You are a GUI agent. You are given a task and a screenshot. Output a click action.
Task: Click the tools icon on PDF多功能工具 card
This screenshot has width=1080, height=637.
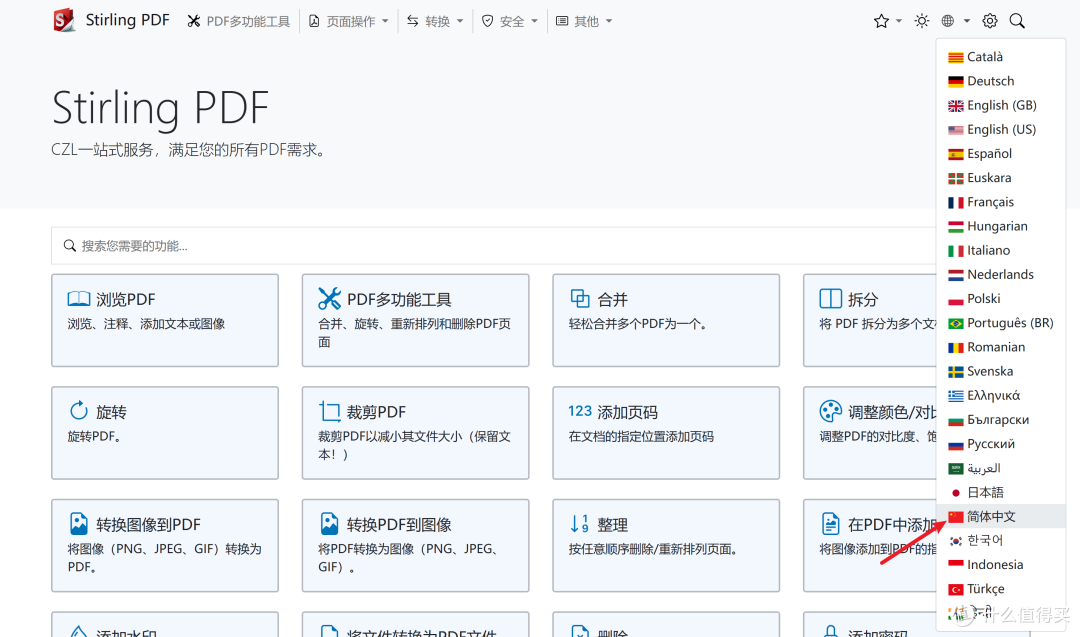tap(329, 298)
